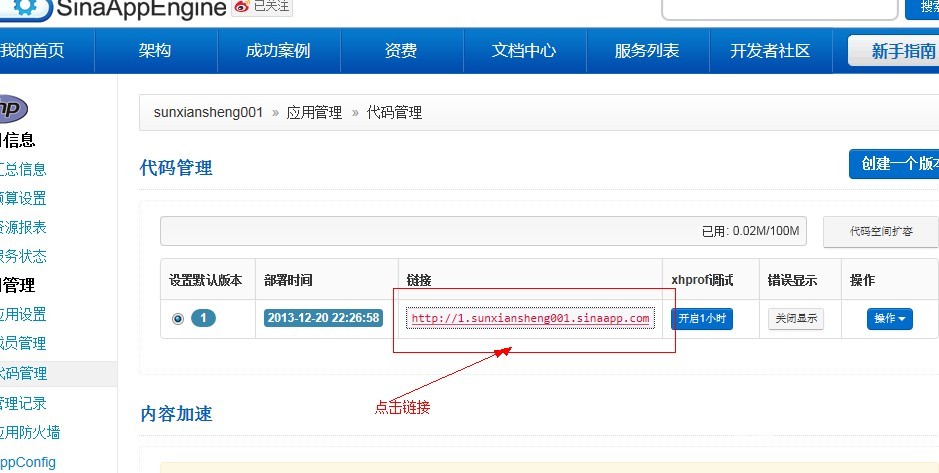
Task: Open the 操作 dropdown in version row
Action: 890,319
